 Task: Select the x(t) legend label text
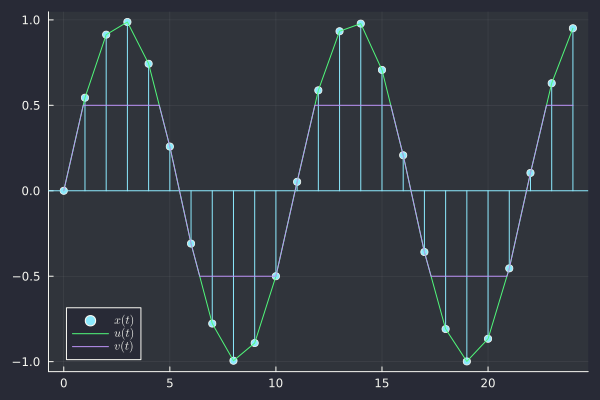[x=123, y=320]
